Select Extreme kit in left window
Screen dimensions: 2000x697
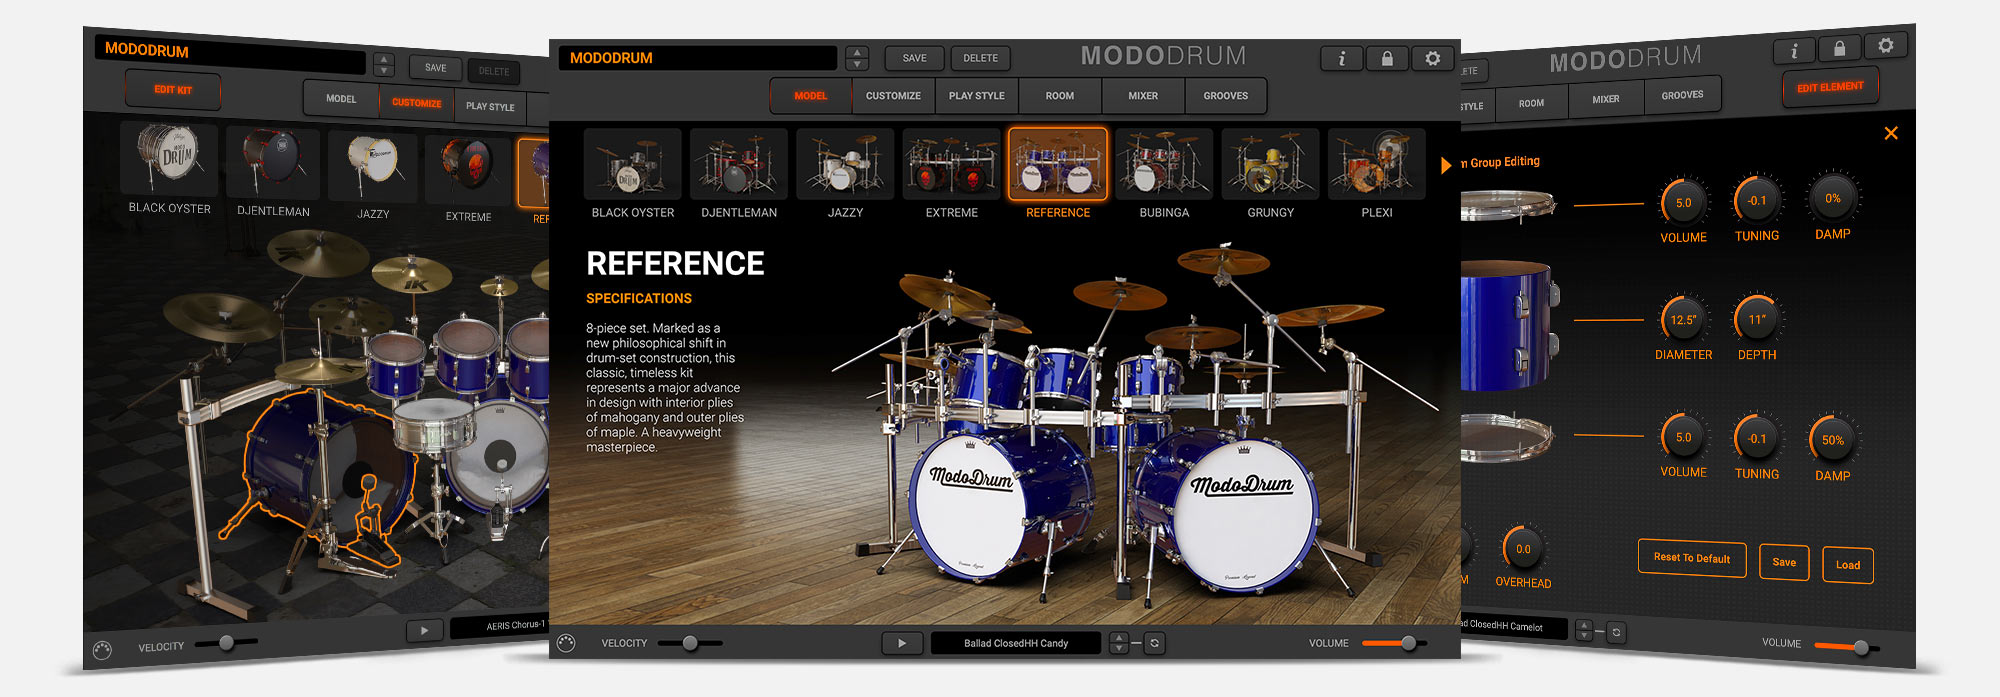(468, 170)
